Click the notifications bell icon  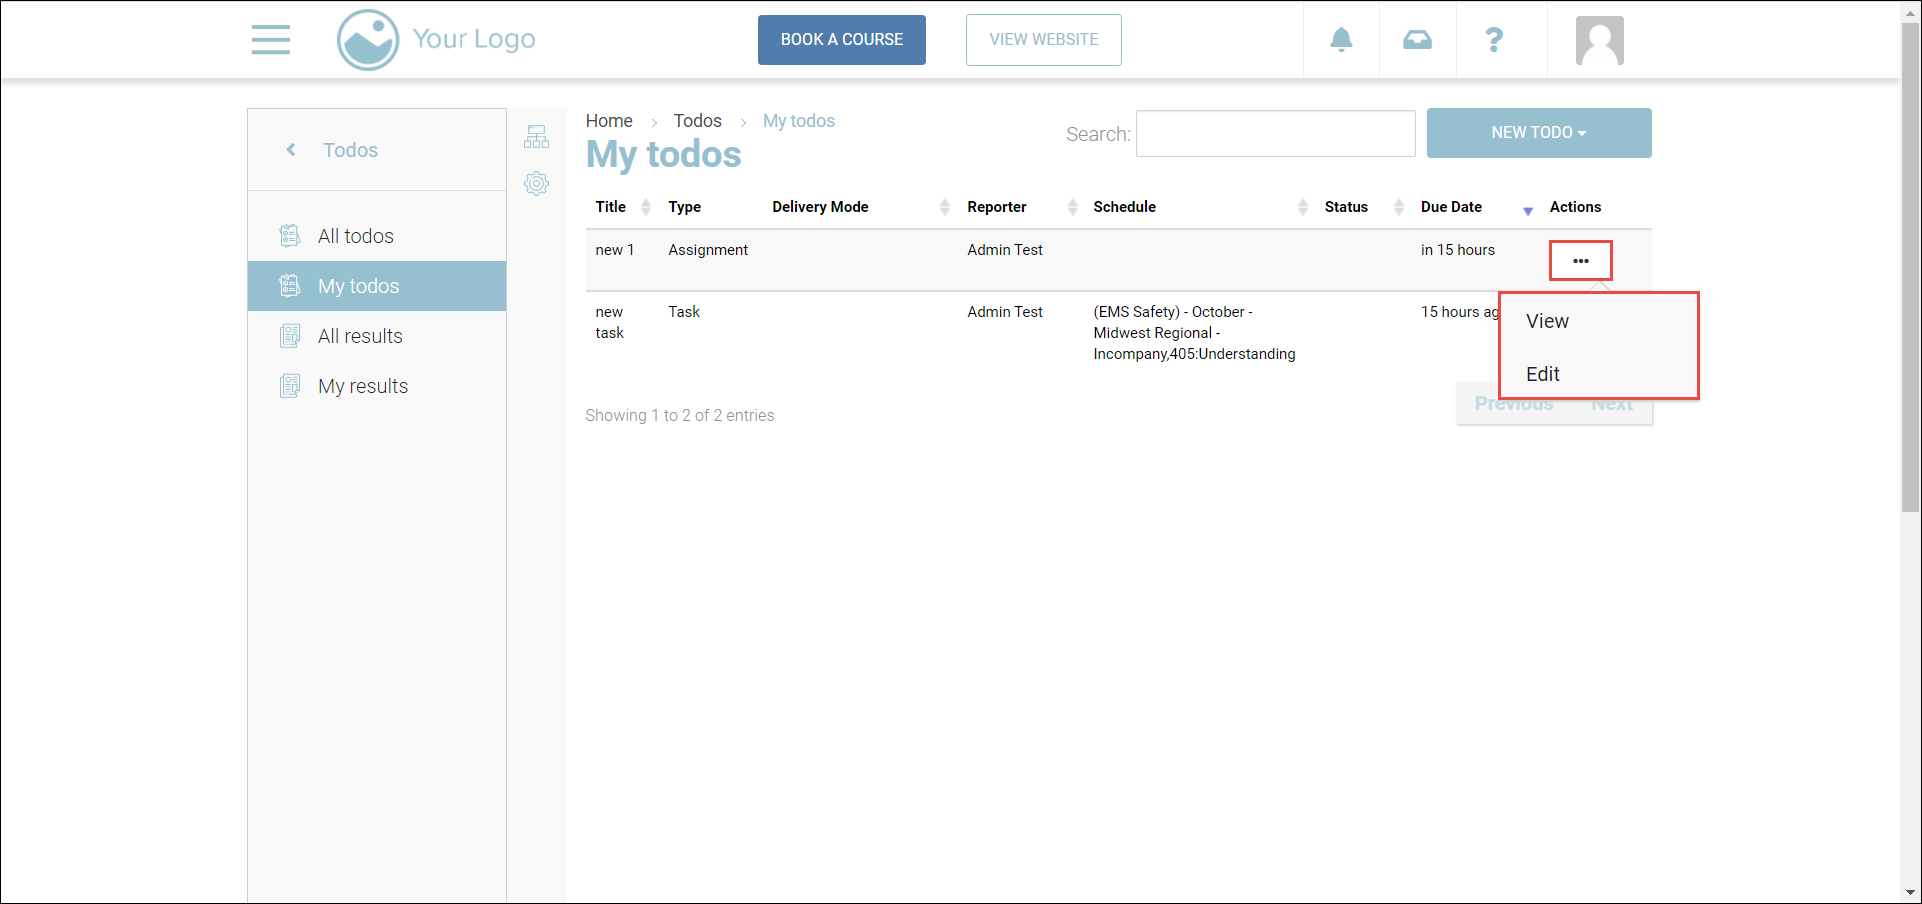(x=1341, y=40)
